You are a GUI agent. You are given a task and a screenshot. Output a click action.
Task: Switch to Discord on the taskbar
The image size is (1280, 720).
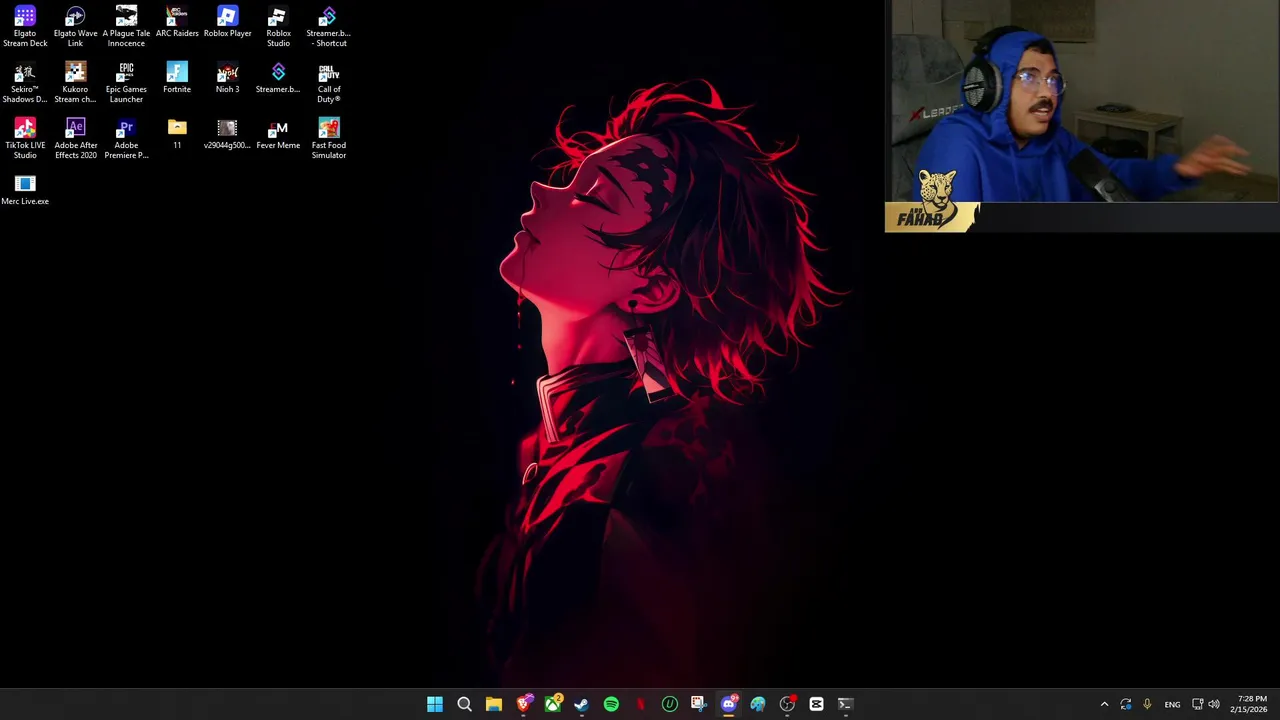[728, 704]
